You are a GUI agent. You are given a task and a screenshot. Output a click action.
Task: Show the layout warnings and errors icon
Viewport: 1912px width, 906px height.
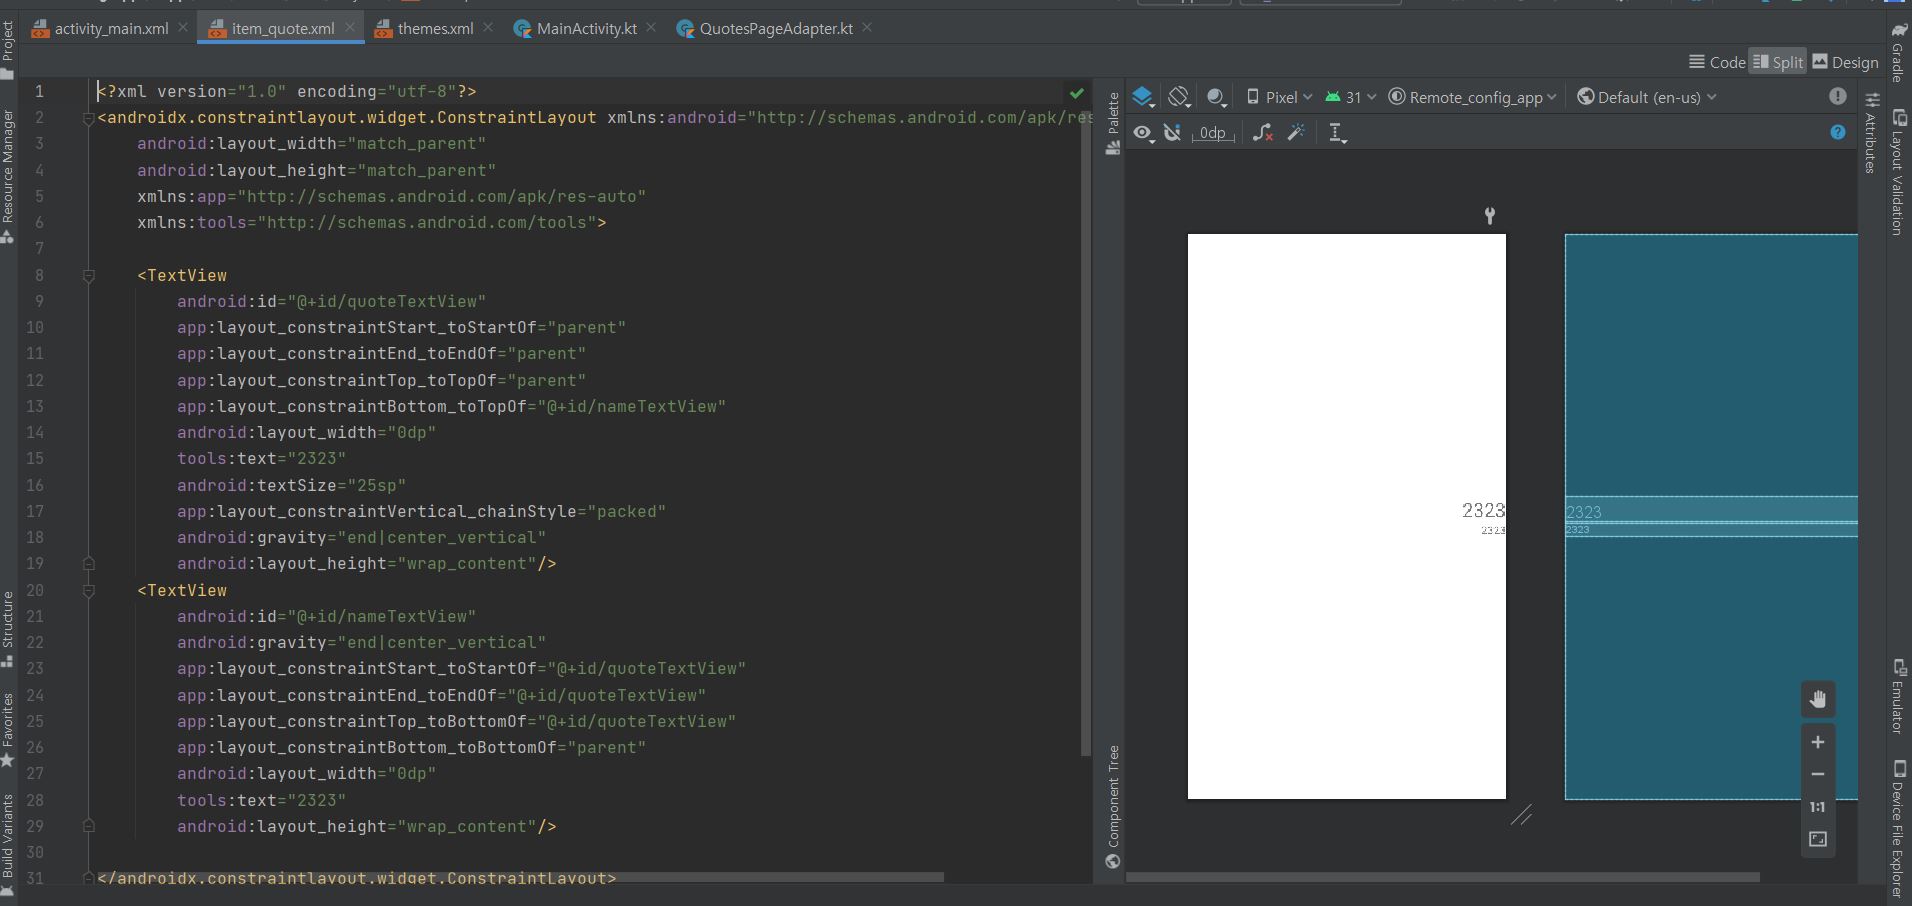1838,96
